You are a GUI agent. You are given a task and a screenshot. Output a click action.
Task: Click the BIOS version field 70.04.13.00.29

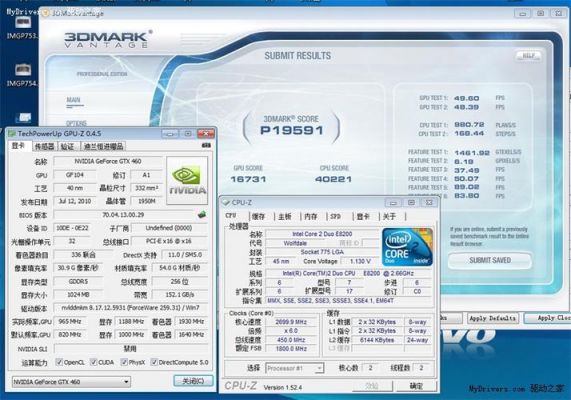[x=123, y=215]
